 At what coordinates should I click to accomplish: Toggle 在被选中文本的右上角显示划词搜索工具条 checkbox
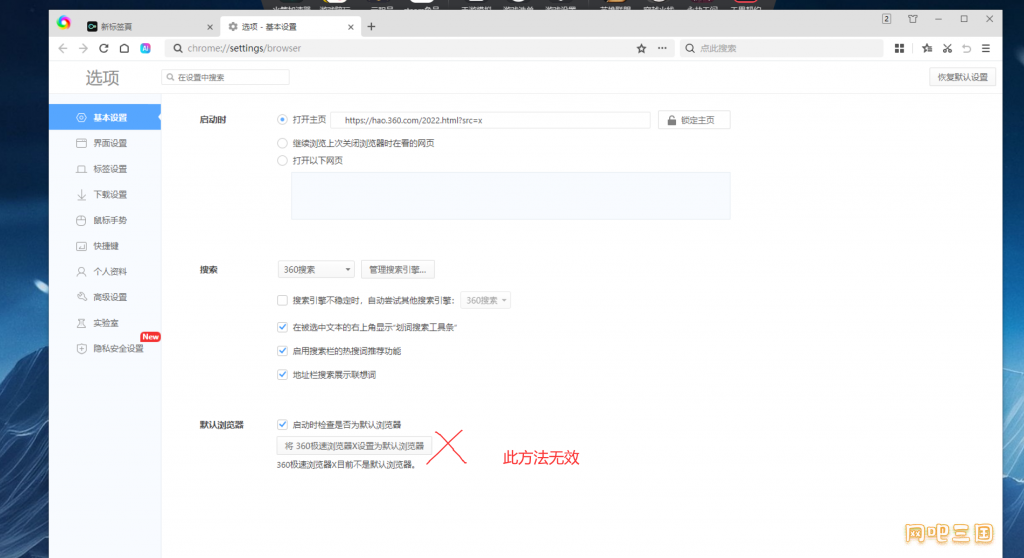click(282, 327)
